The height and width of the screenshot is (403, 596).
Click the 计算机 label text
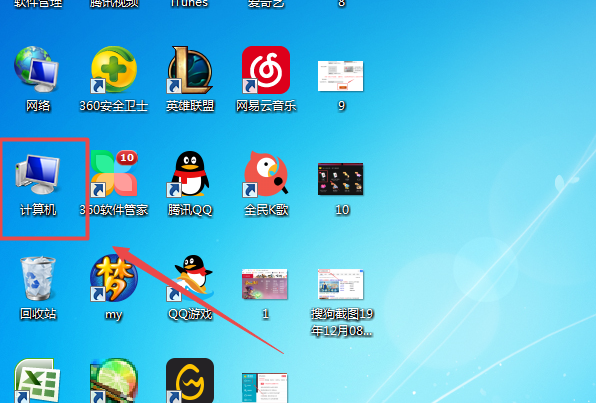(x=38, y=209)
